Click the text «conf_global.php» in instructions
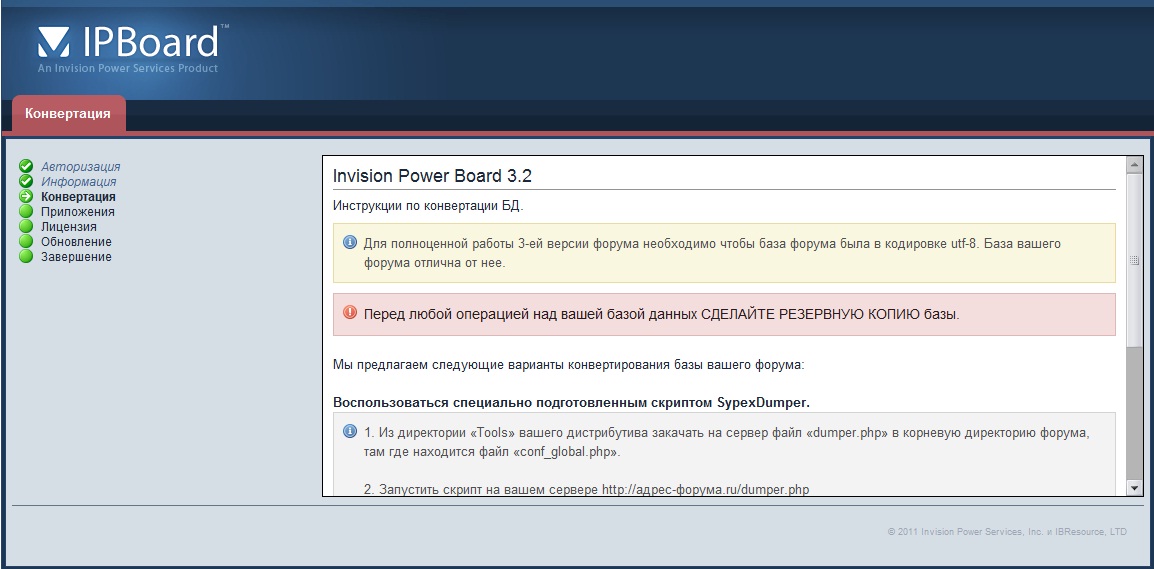The image size is (1154, 569). [x=566, y=452]
